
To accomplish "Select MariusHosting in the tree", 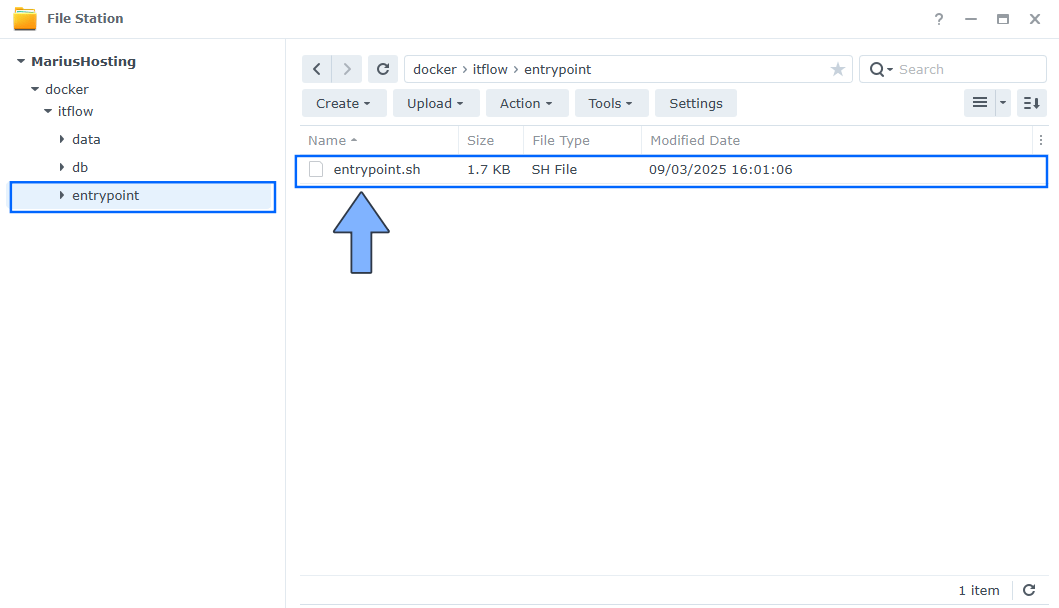I will point(83,61).
